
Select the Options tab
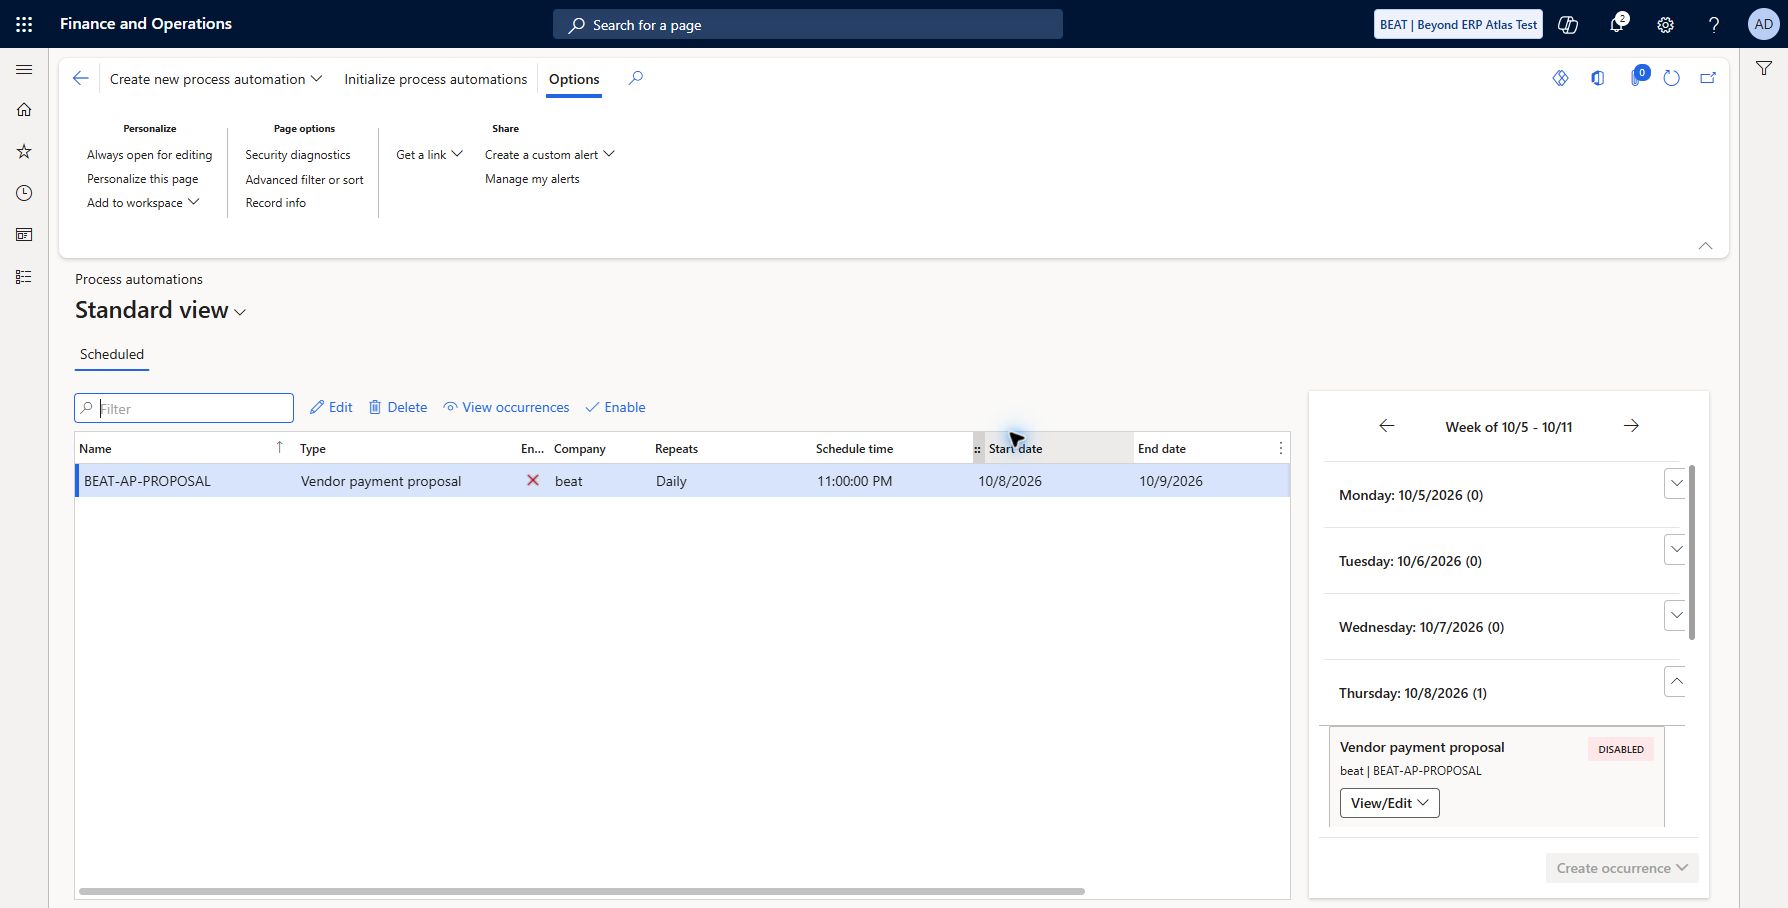point(574,79)
